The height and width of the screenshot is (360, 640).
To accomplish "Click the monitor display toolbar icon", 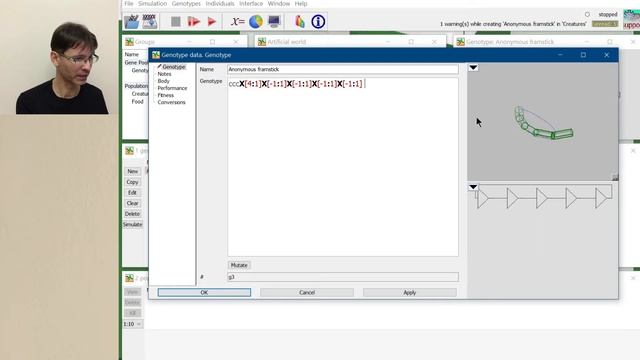I will click(x=274, y=22).
